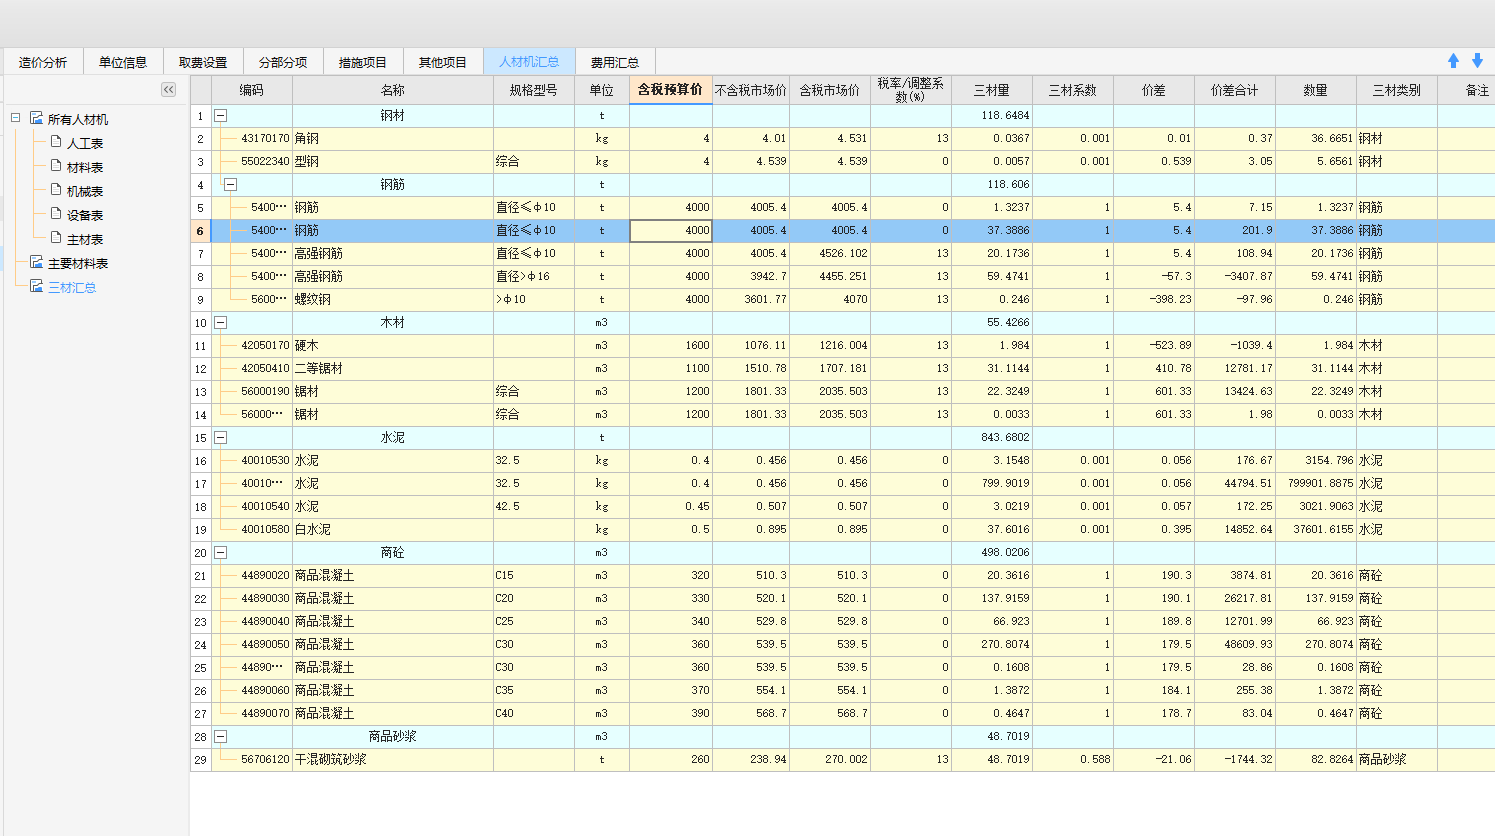The height and width of the screenshot is (836, 1495).
Task: Click the C35 specification cell
Action: point(534,691)
